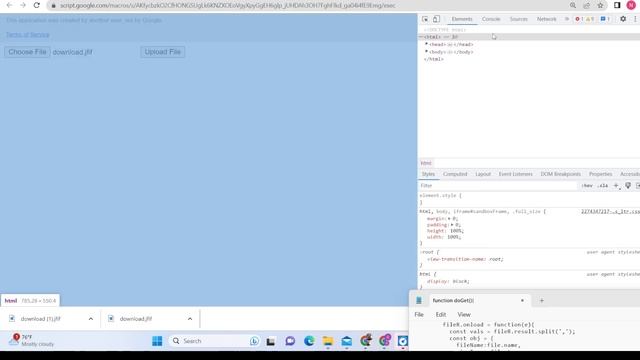Click the html breadcrumb in Elements panel
The image size is (640, 360).
click(x=426, y=163)
